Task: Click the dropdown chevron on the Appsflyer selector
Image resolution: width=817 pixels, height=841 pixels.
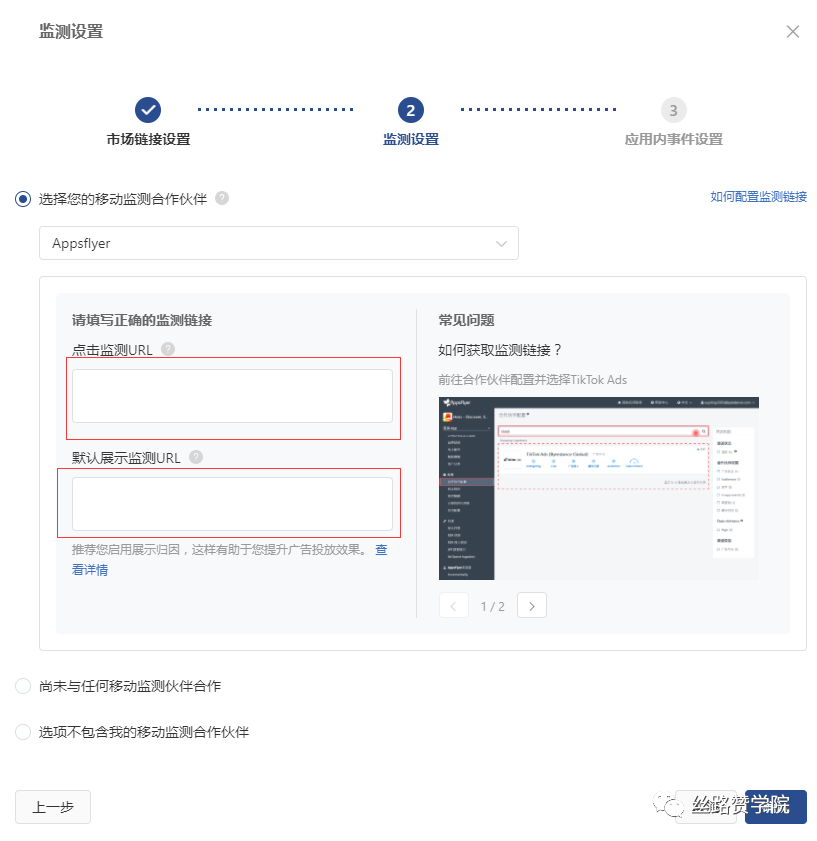Action: point(503,243)
